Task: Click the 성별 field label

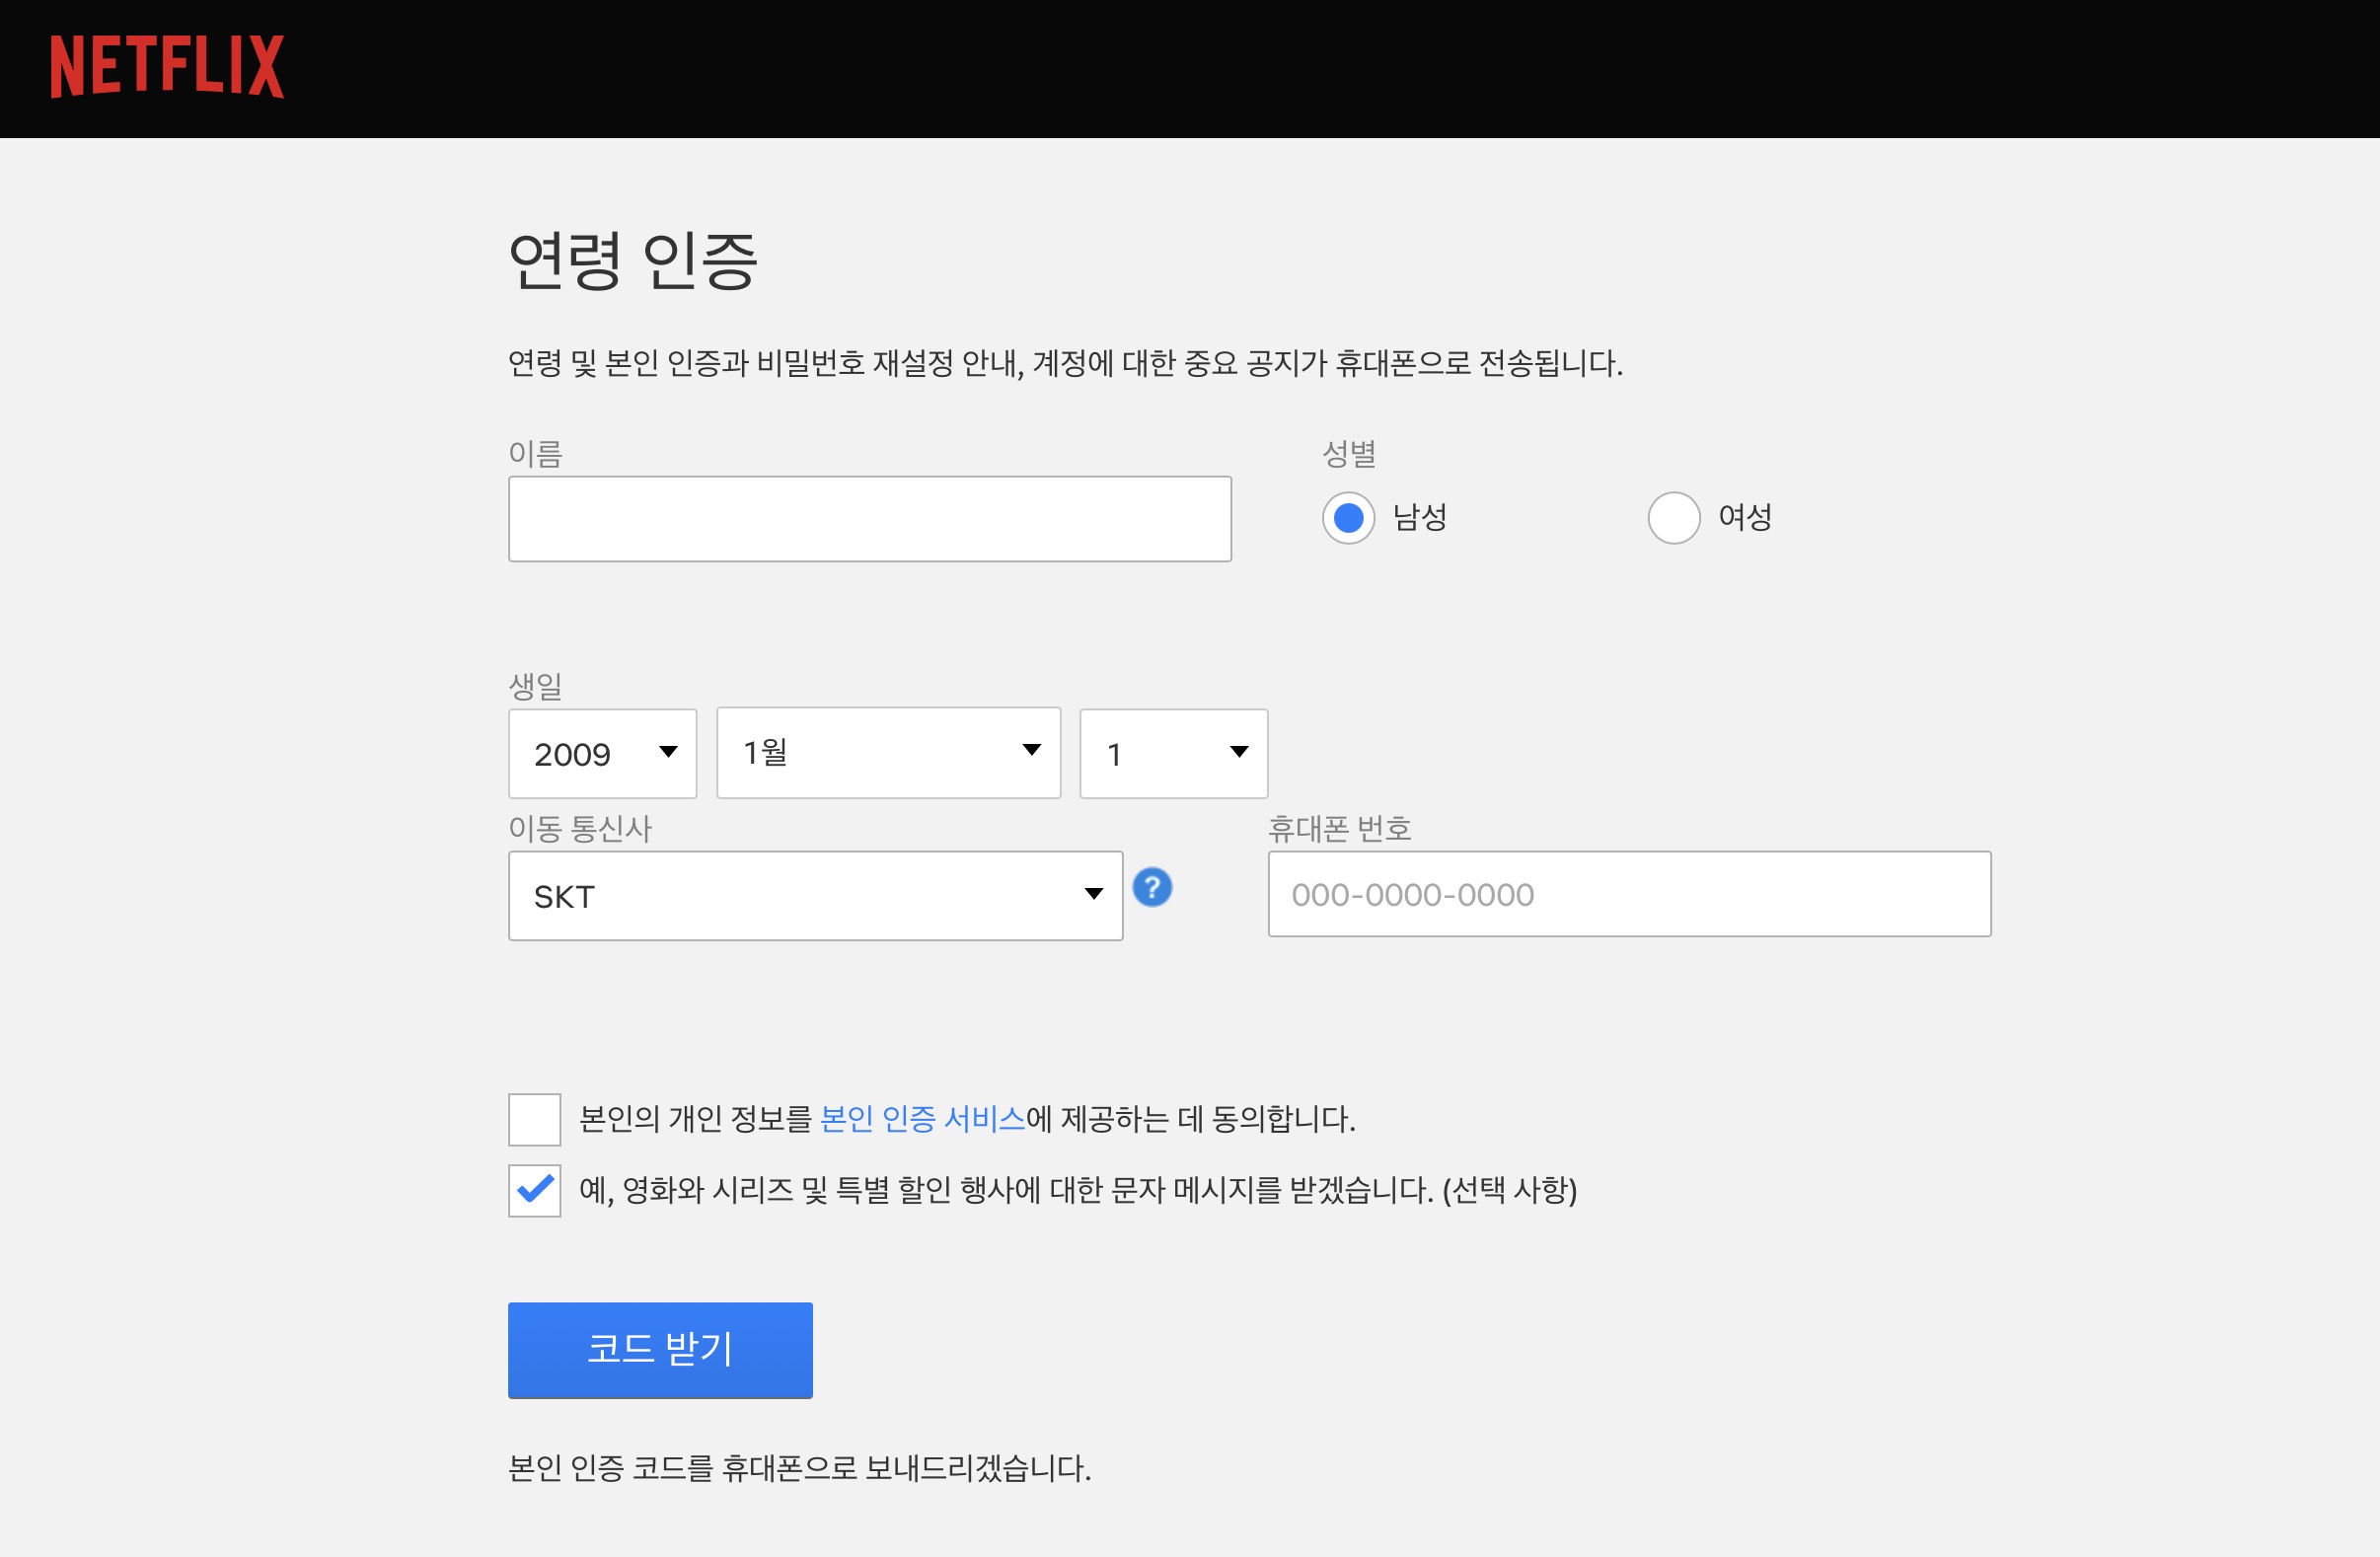Action: point(1347,455)
